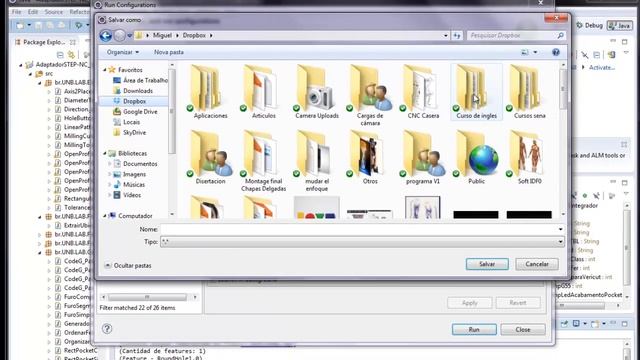Click Close in Run Configurations

coord(523,329)
